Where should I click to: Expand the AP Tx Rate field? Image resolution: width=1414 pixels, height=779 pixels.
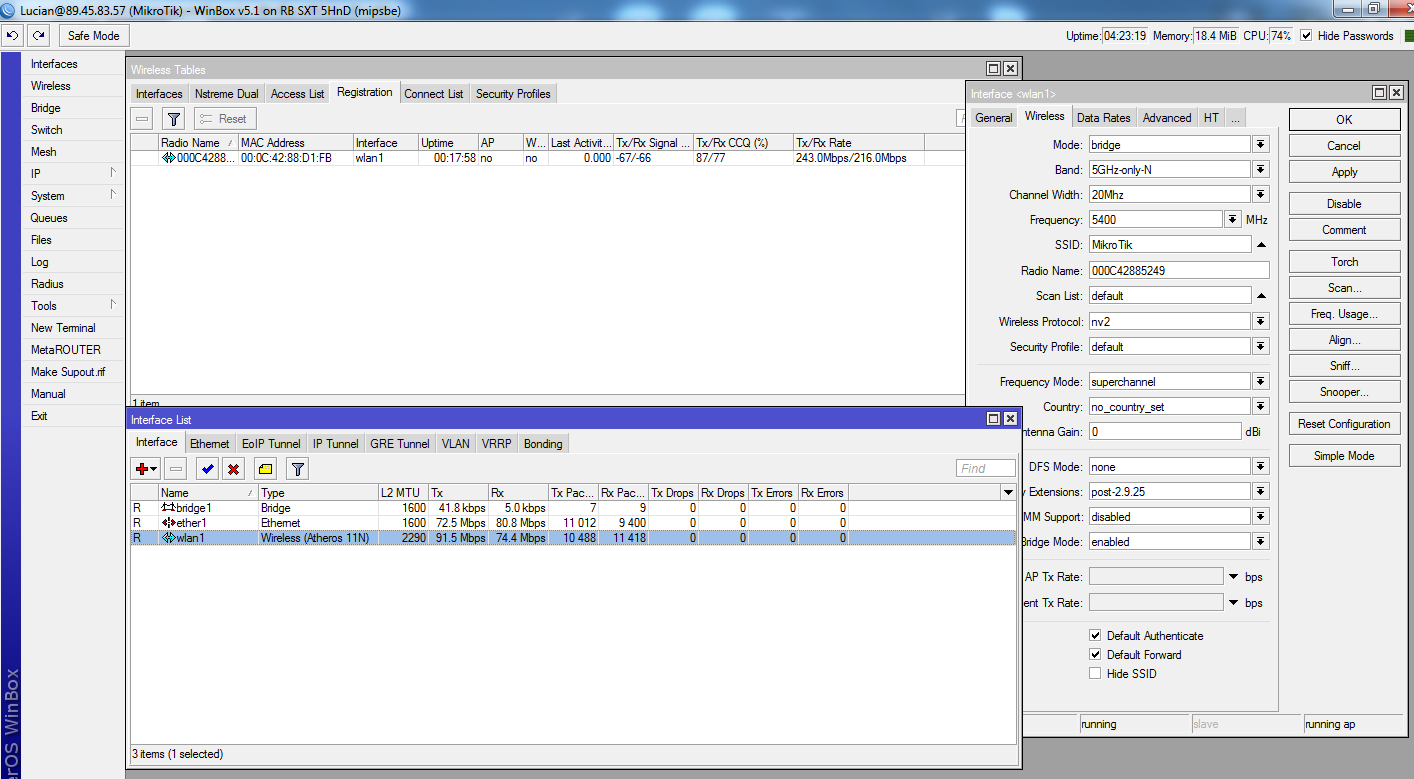tap(1233, 577)
